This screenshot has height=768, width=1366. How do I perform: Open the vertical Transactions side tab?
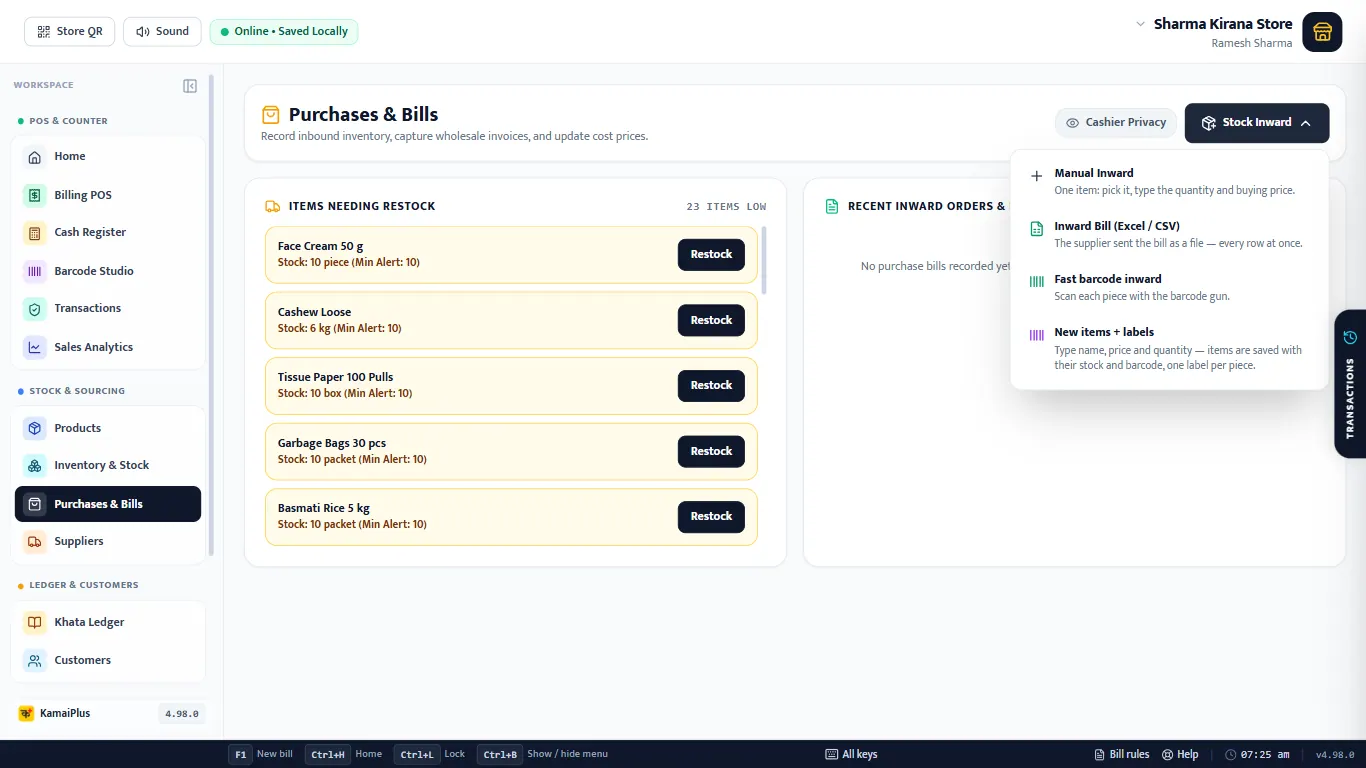[1350, 384]
